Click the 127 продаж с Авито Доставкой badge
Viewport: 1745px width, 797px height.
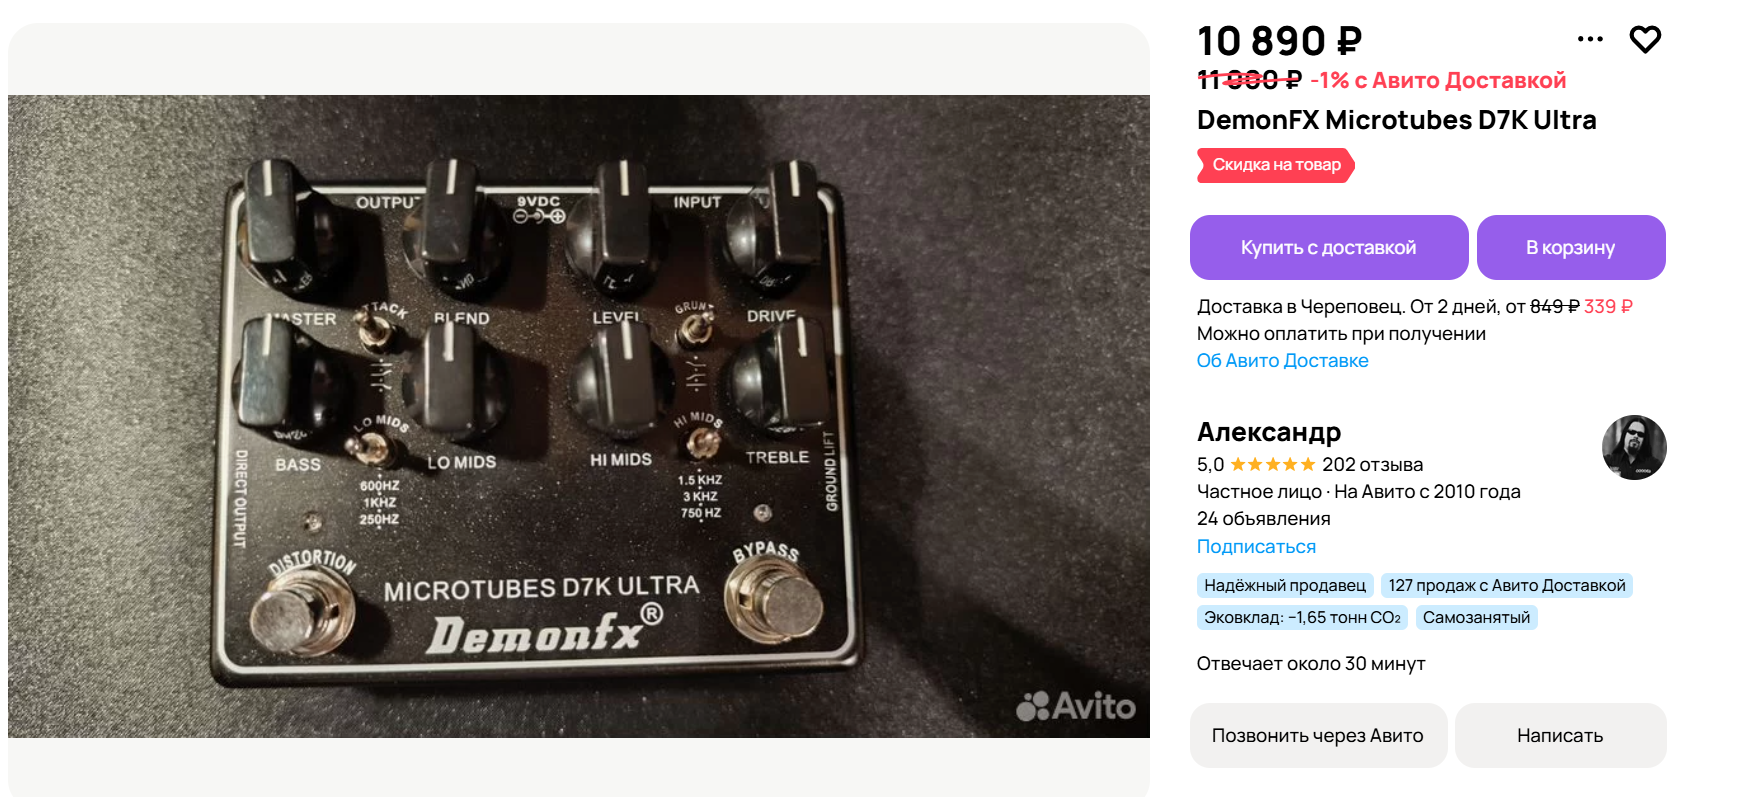1507,585
